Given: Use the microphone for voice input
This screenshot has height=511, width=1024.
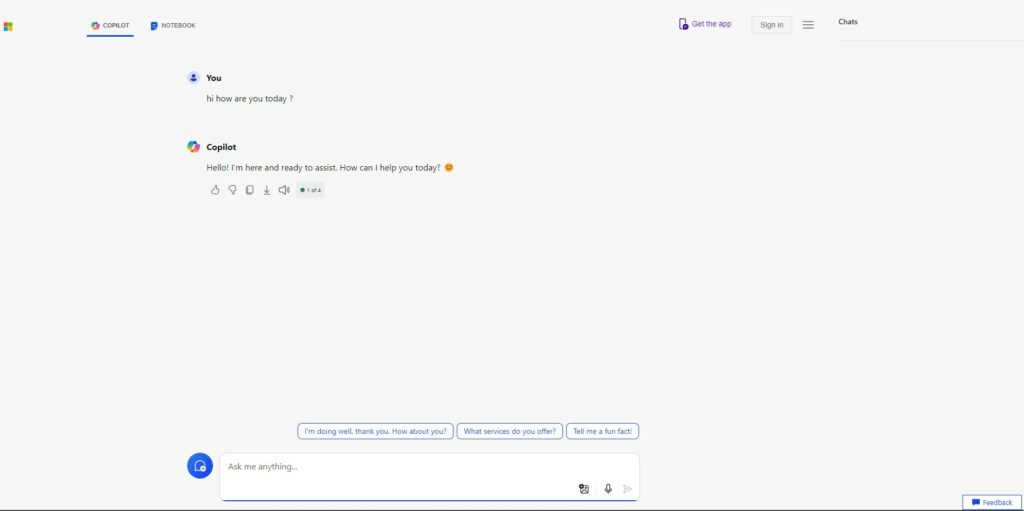Looking at the screenshot, I should (608, 489).
